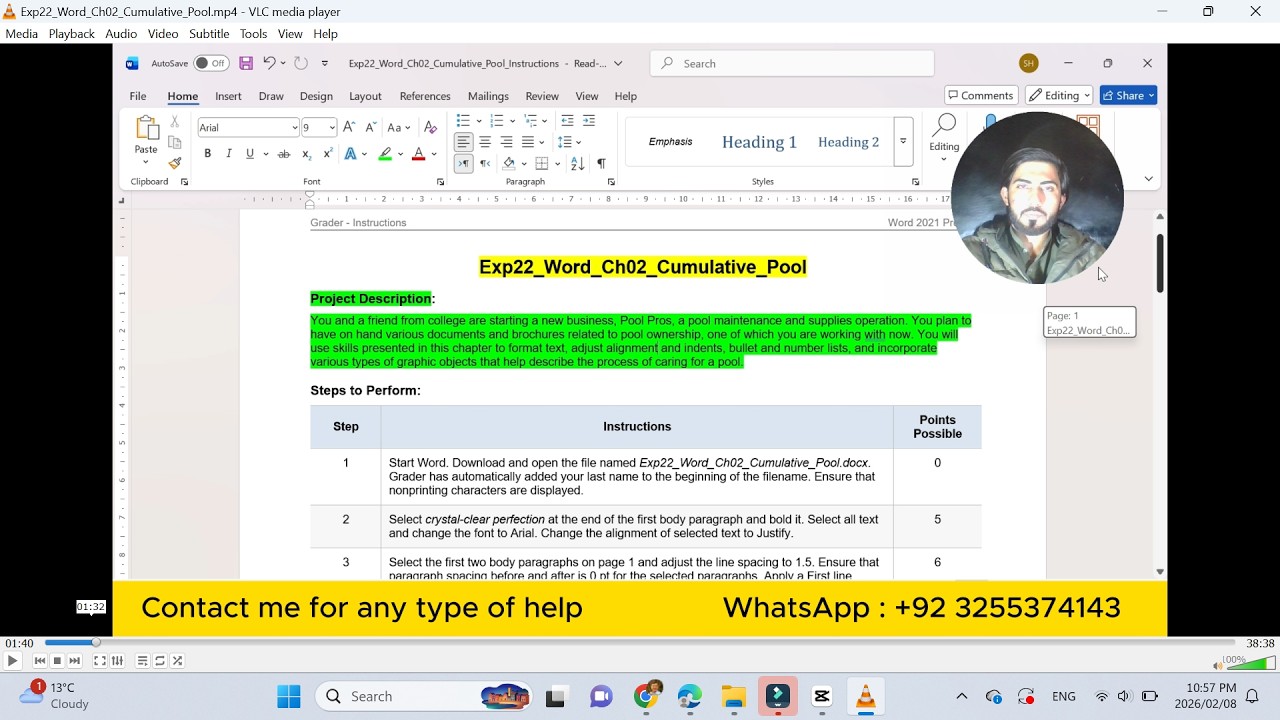The width and height of the screenshot is (1280, 720).
Task: Increase font size with the larger A icon
Action: (x=349, y=127)
